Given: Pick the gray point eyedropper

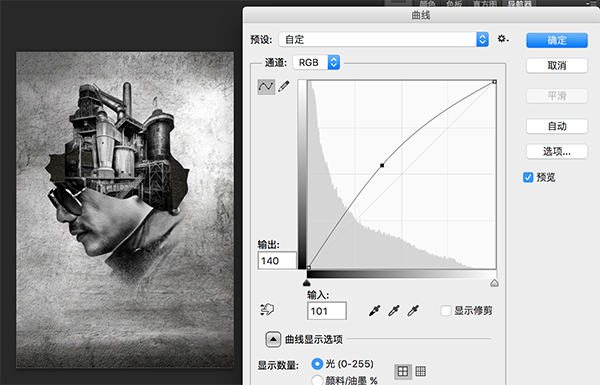Looking at the screenshot, I should [394, 310].
